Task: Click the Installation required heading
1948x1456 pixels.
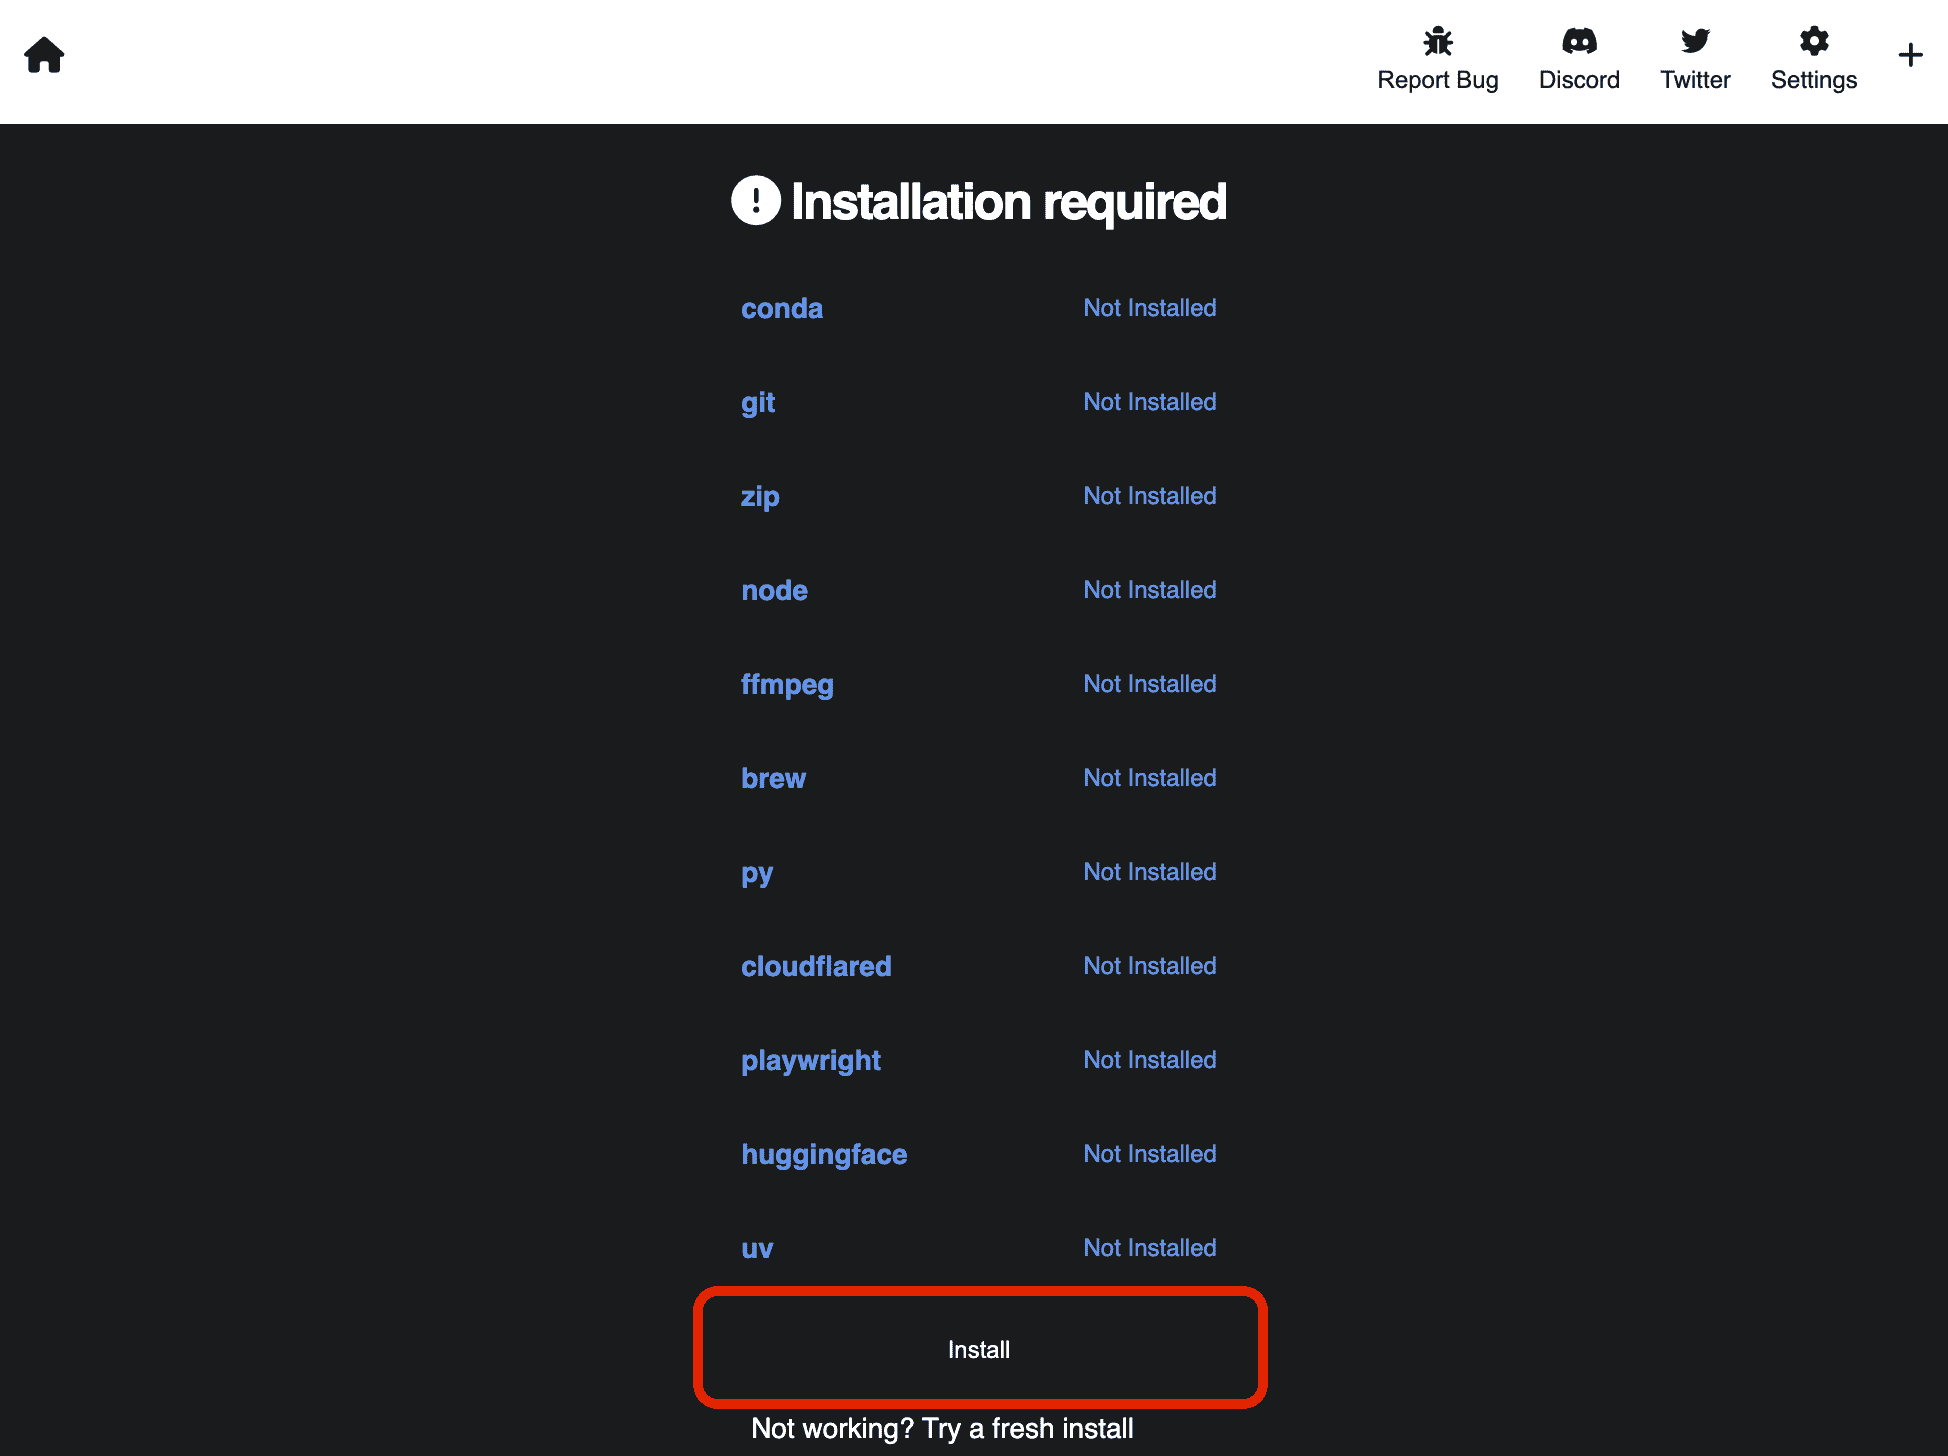Action: pos(1008,202)
